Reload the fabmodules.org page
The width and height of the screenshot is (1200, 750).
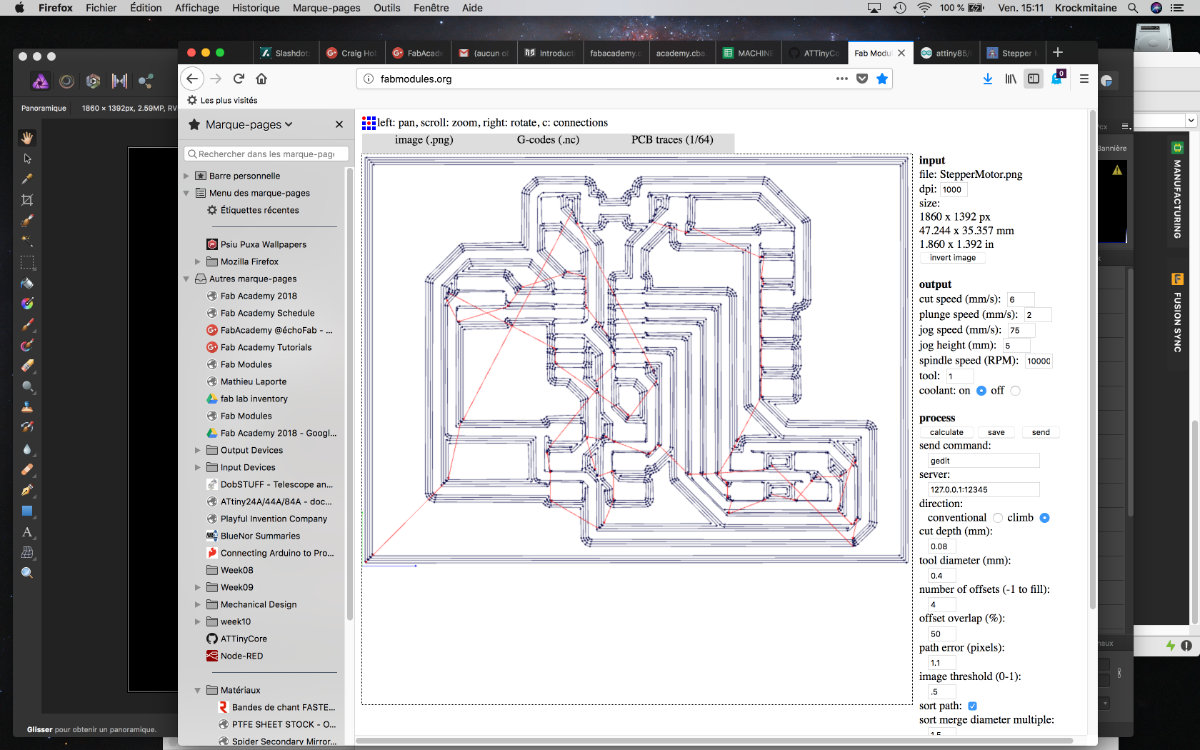pos(239,78)
